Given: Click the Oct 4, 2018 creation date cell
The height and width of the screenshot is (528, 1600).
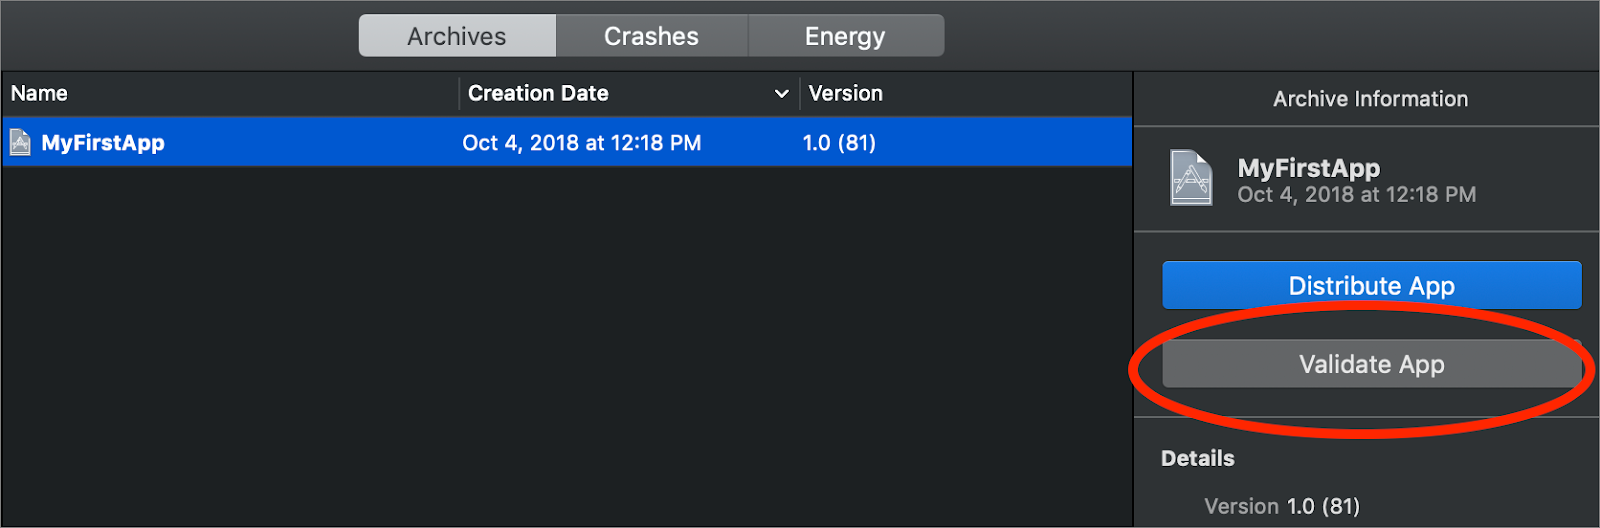Looking at the screenshot, I should click(x=581, y=143).
